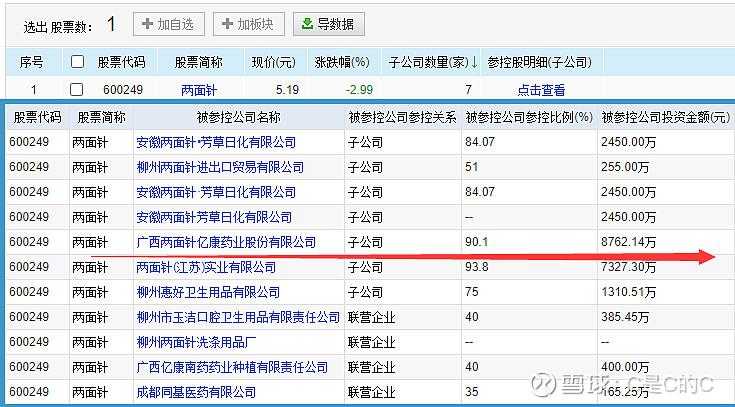The image size is (735, 407).
Task: Click the investment amount 7327.30万
Action: pos(629,267)
